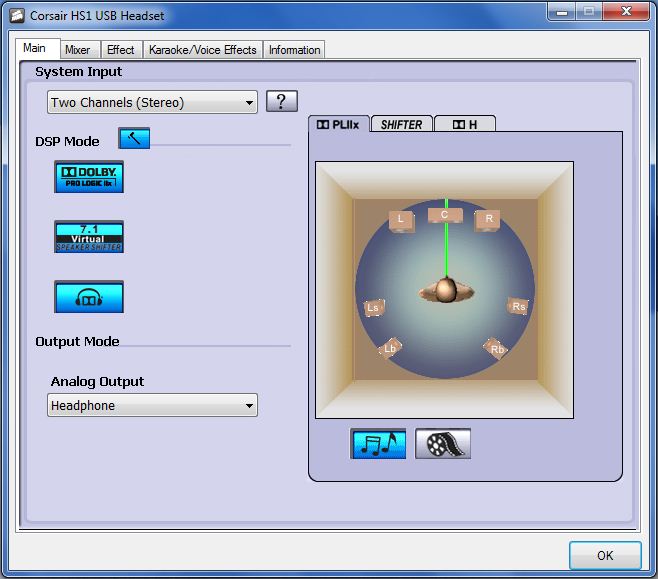Toggle the 7.1 Virtual Speaker Shifter
The width and height of the screenshot is (658, 579).
(x=89, y=237)
